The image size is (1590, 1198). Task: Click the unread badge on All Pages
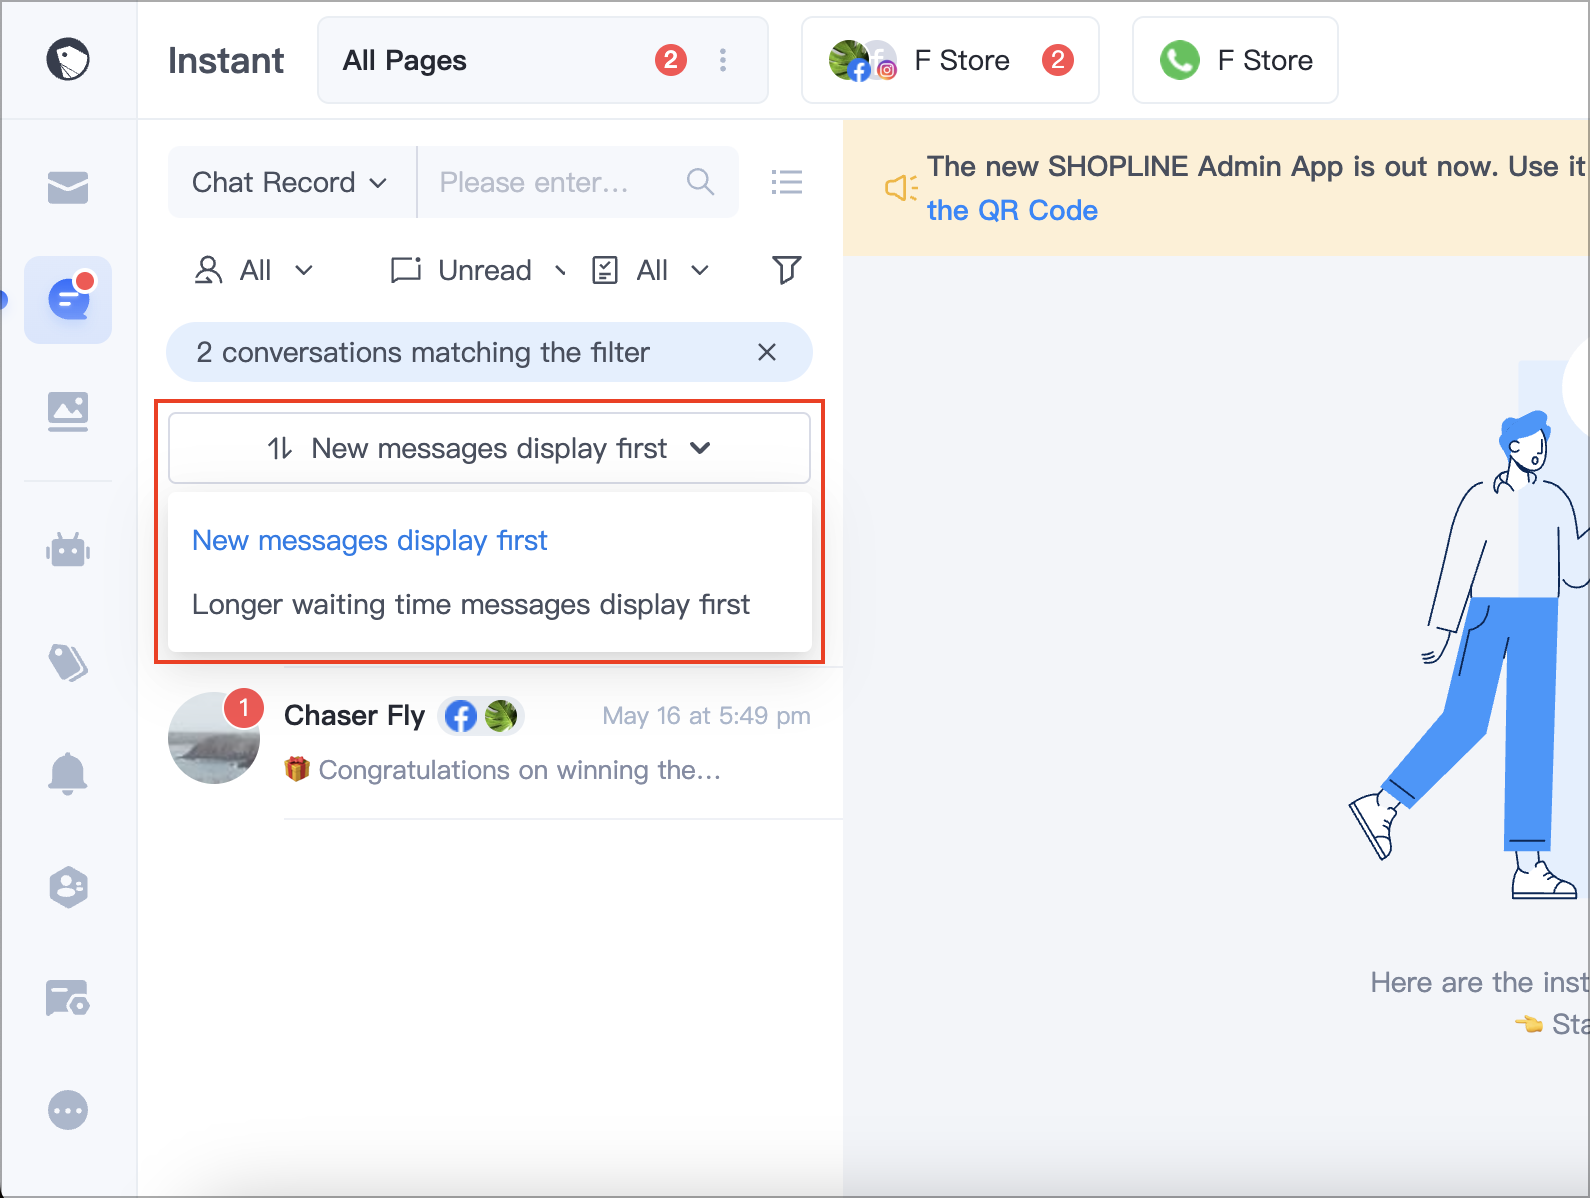(671, 60)
